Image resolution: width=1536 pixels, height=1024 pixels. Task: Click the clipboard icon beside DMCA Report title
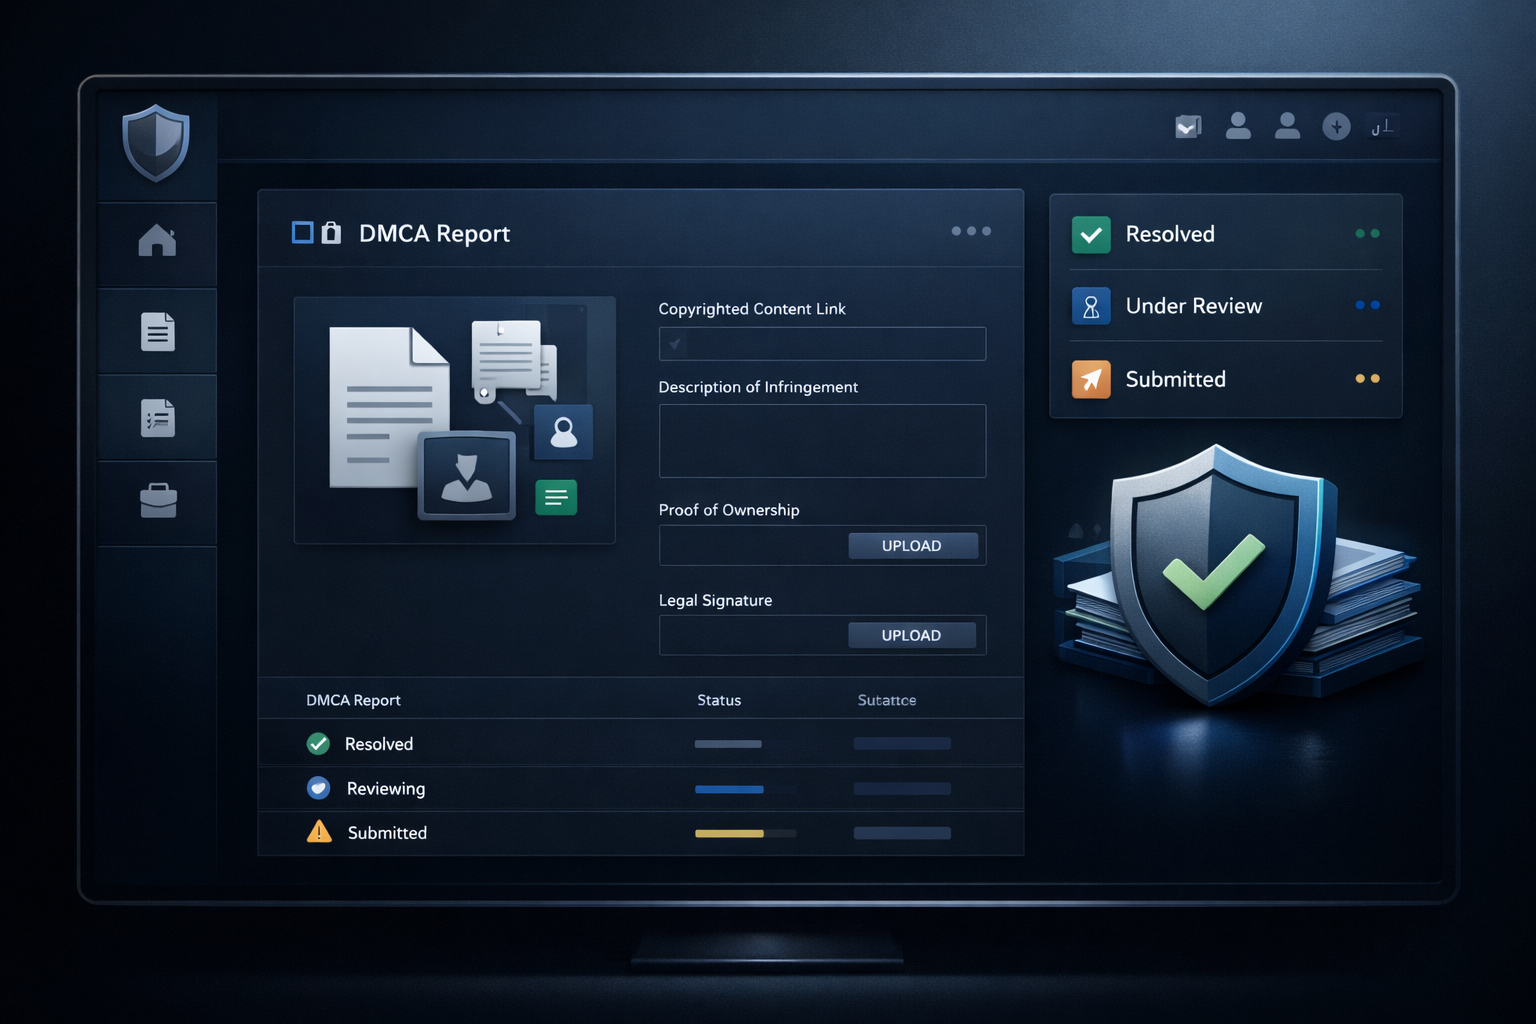331,233
